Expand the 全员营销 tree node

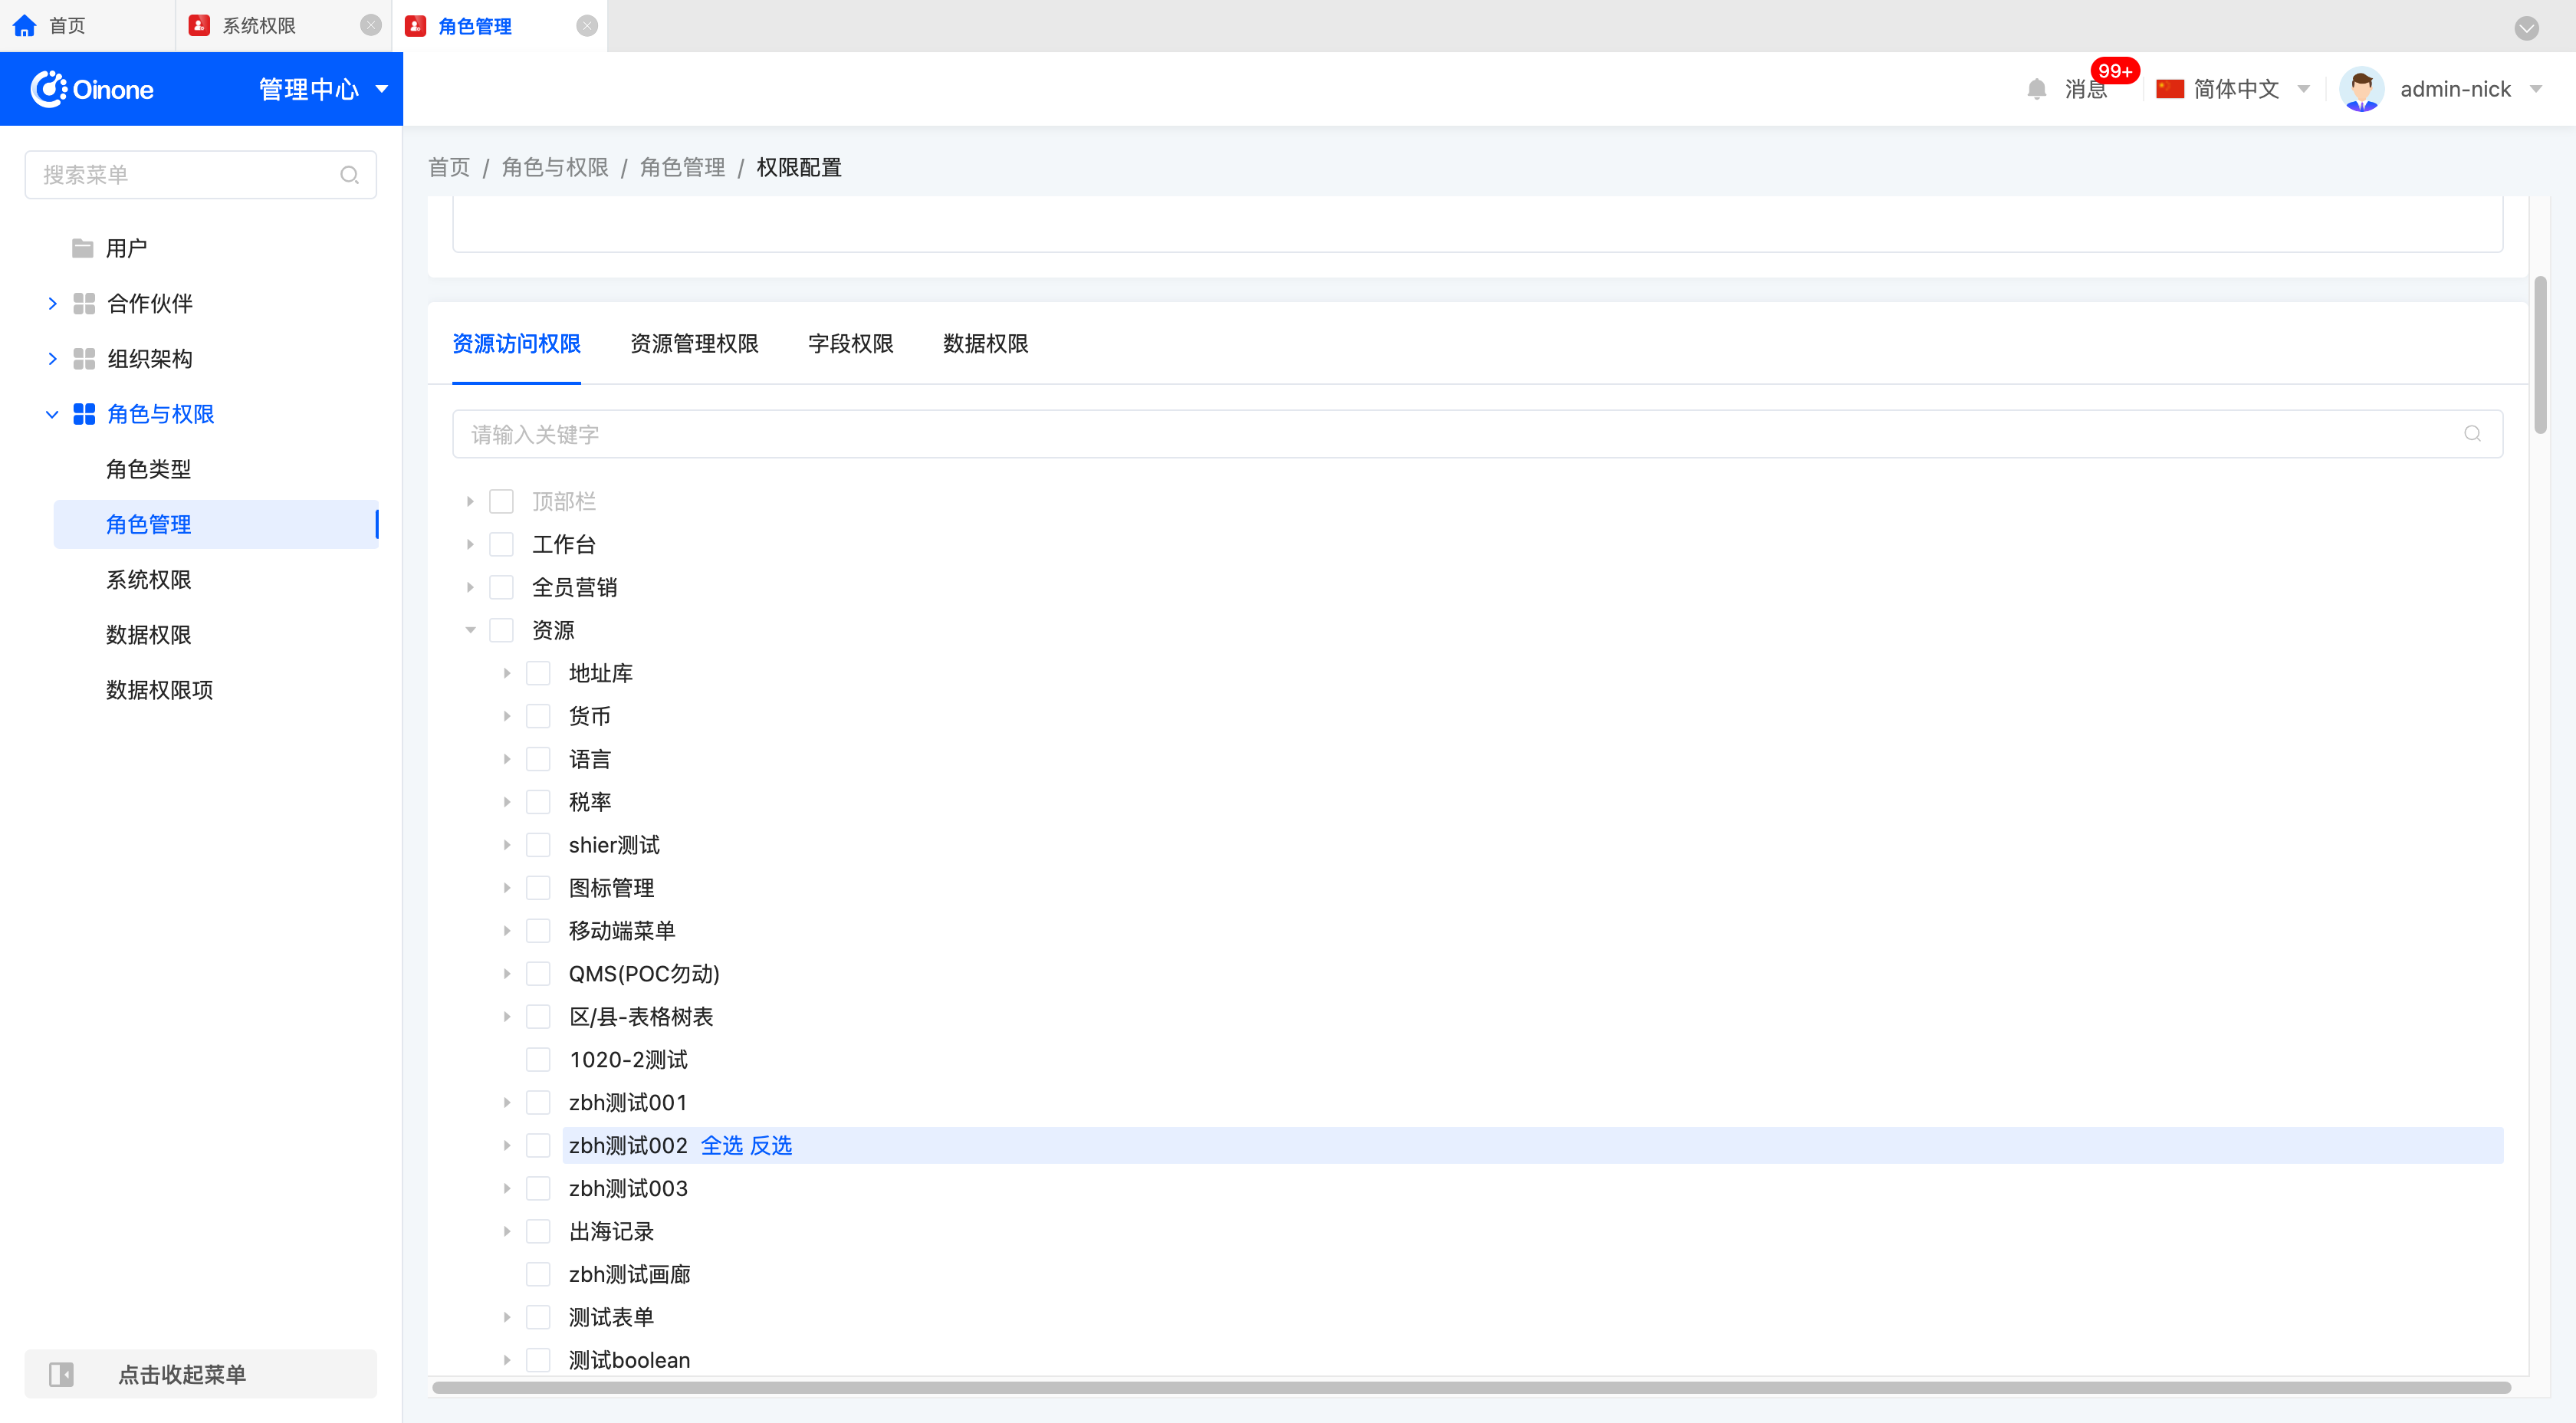click(470, 587)
